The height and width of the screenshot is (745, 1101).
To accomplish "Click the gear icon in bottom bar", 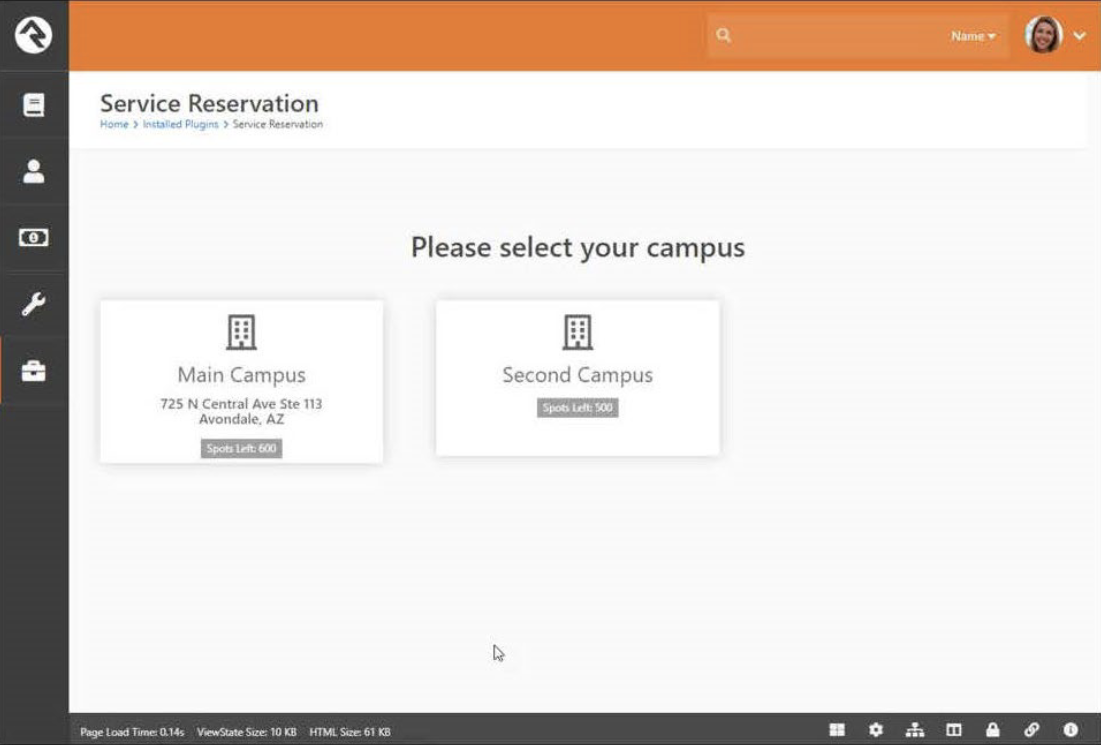I will click(876, 731).
